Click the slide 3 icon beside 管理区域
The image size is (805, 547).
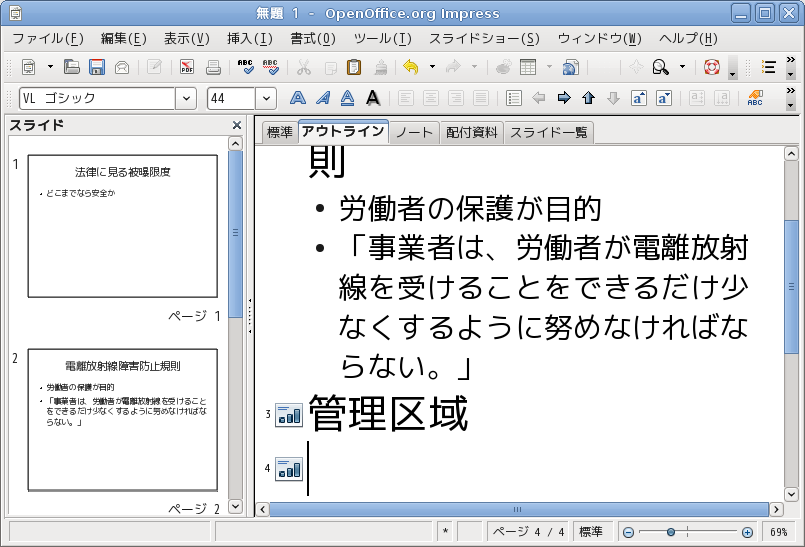(289, 415)
